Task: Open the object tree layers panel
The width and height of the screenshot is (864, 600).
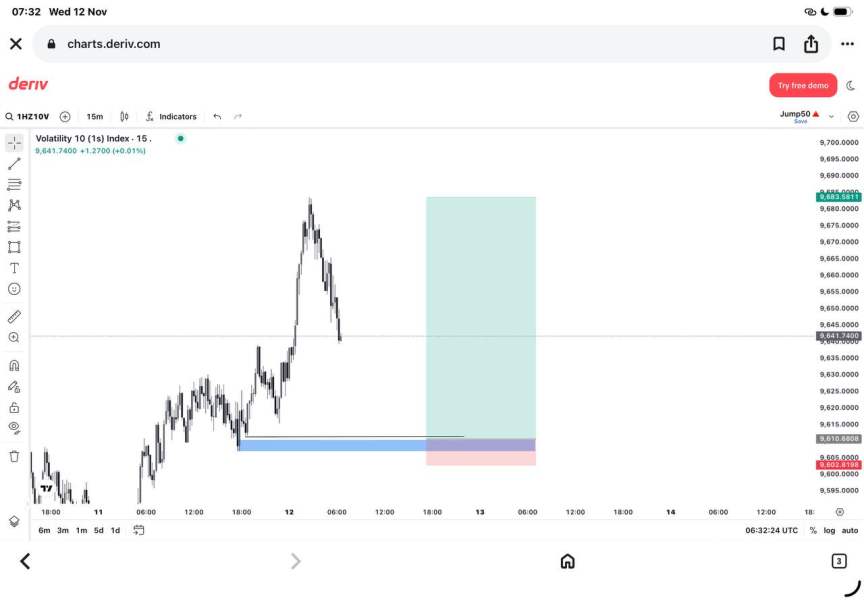Action: (x=14, y=521)
